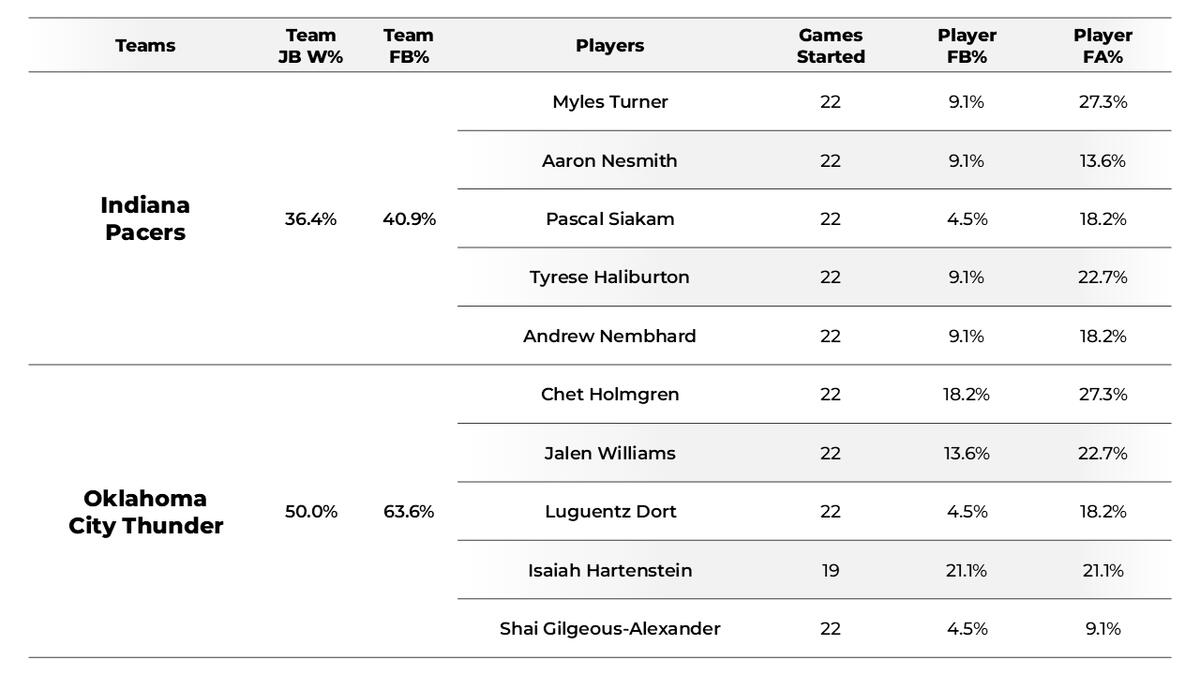Select the Jalen Williams player name
This screenshot has width=1200, height=675.
pos(610,453)
